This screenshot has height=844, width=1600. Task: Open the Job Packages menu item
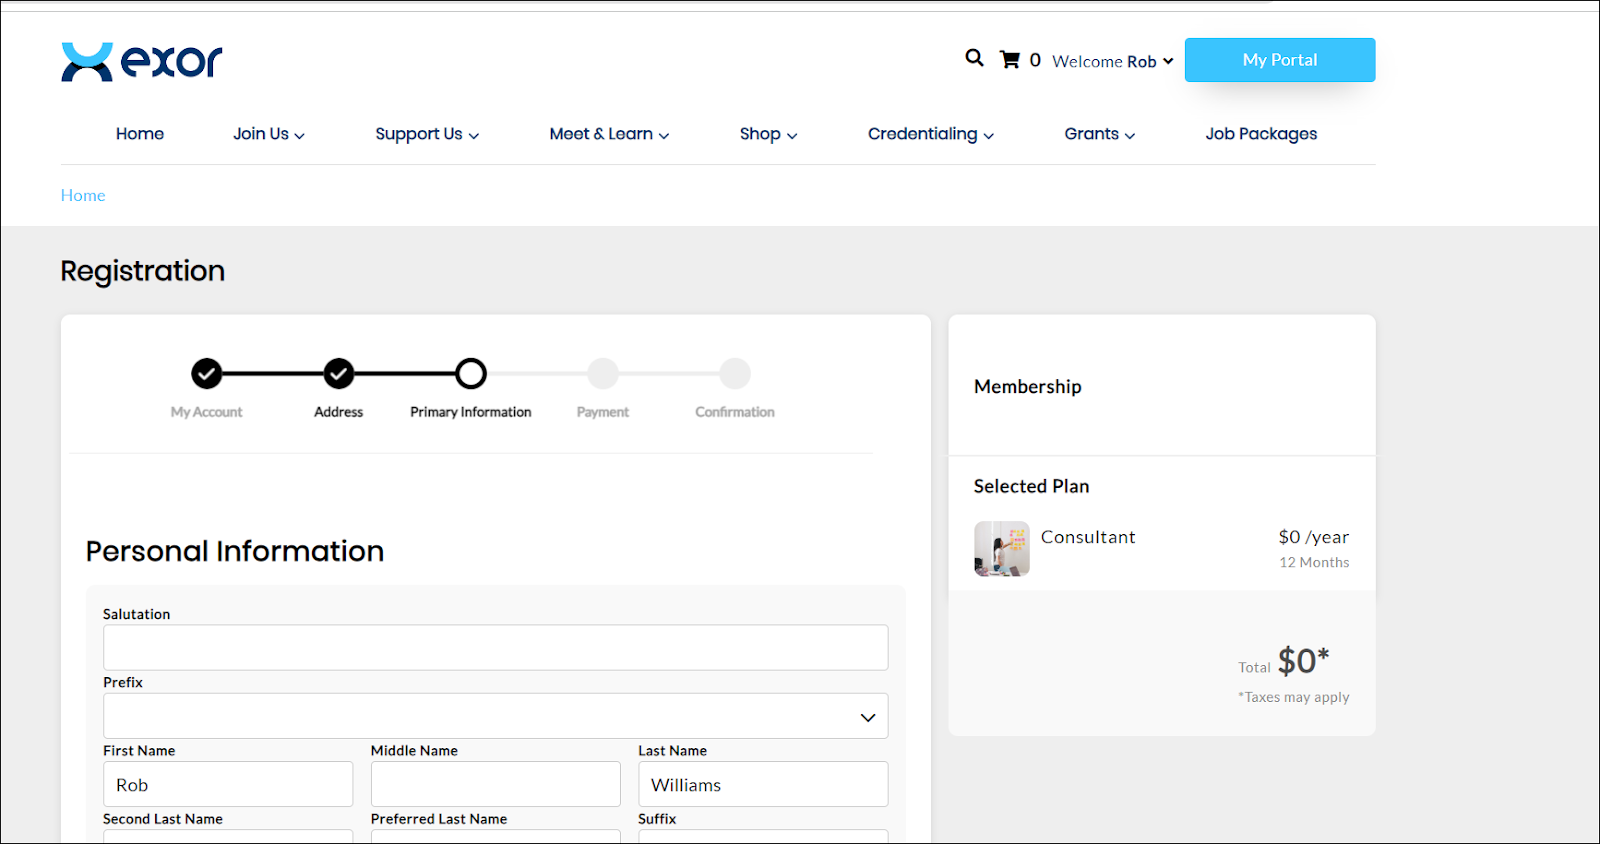(1260, 134)
